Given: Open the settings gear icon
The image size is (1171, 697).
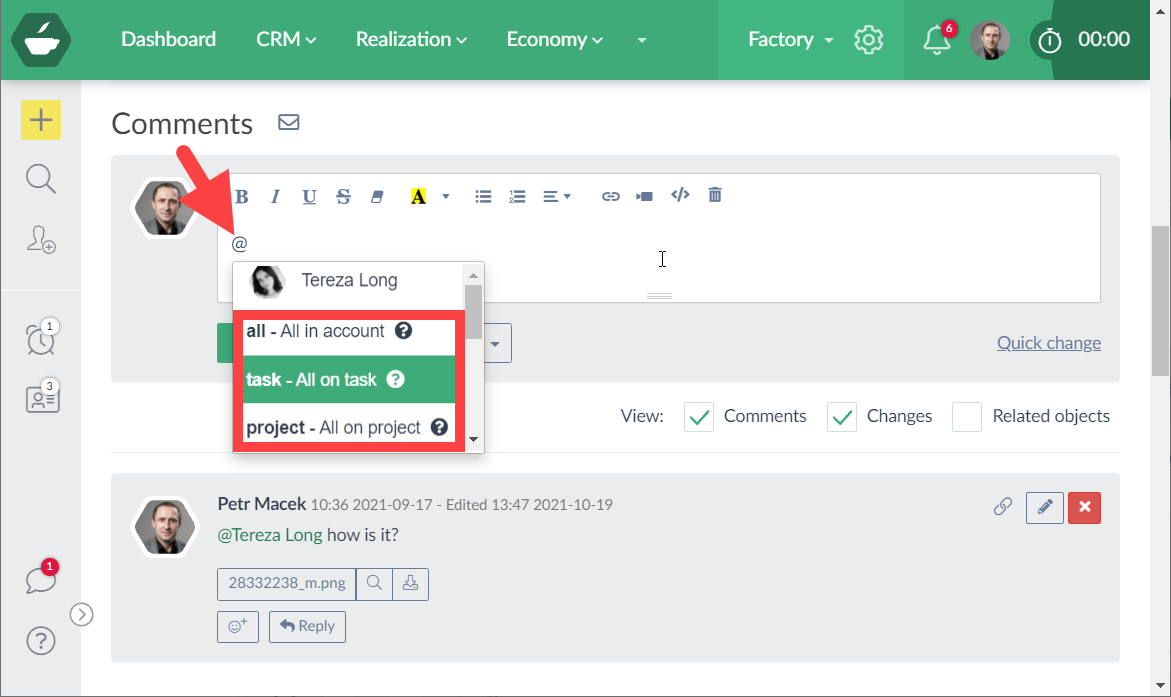Looking at the screenshot, I should pos(868,40).
